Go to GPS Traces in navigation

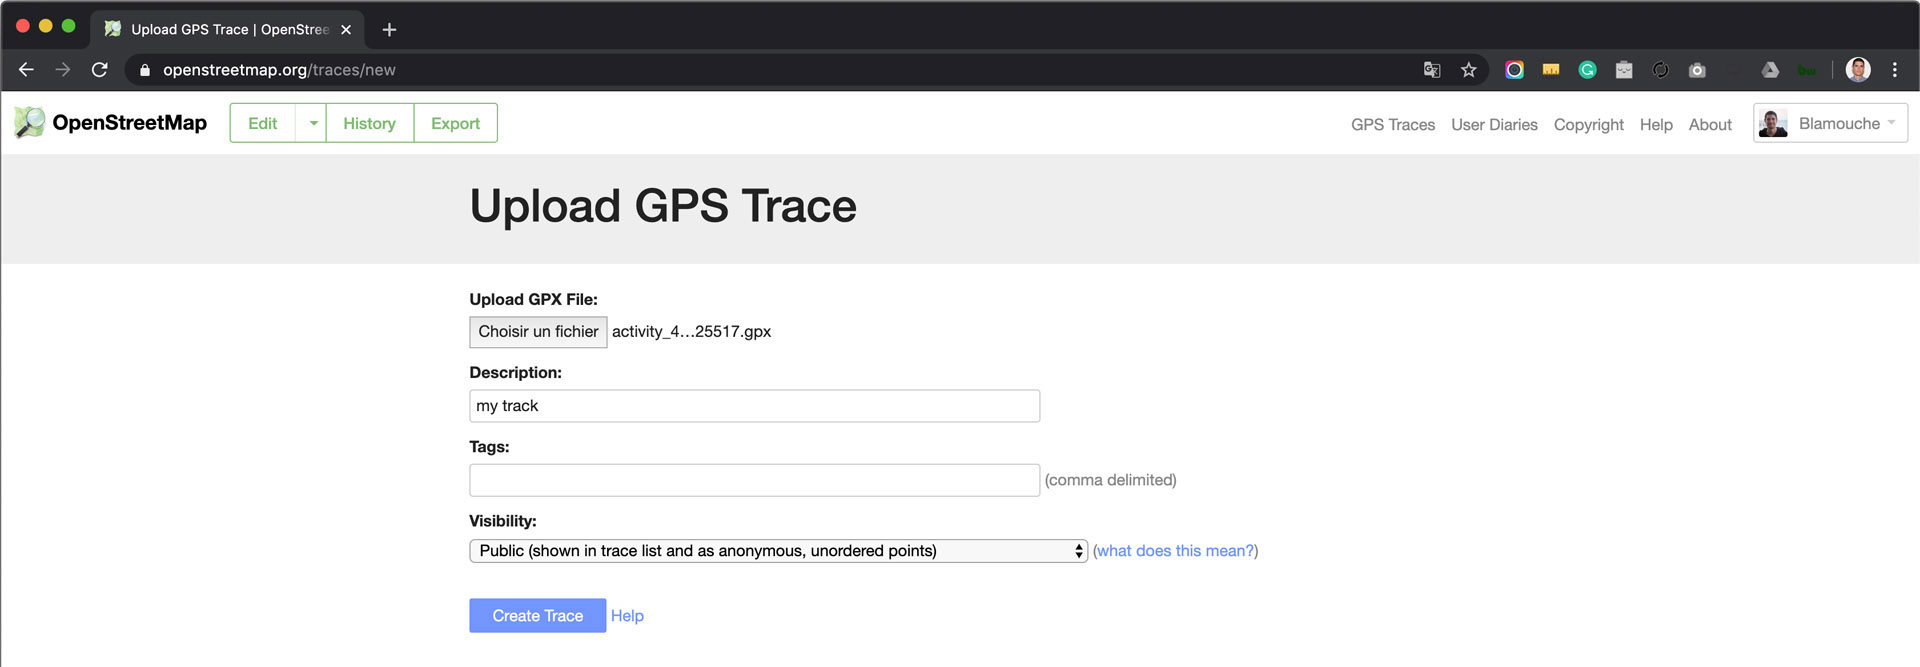click(x=1392, y=124)
